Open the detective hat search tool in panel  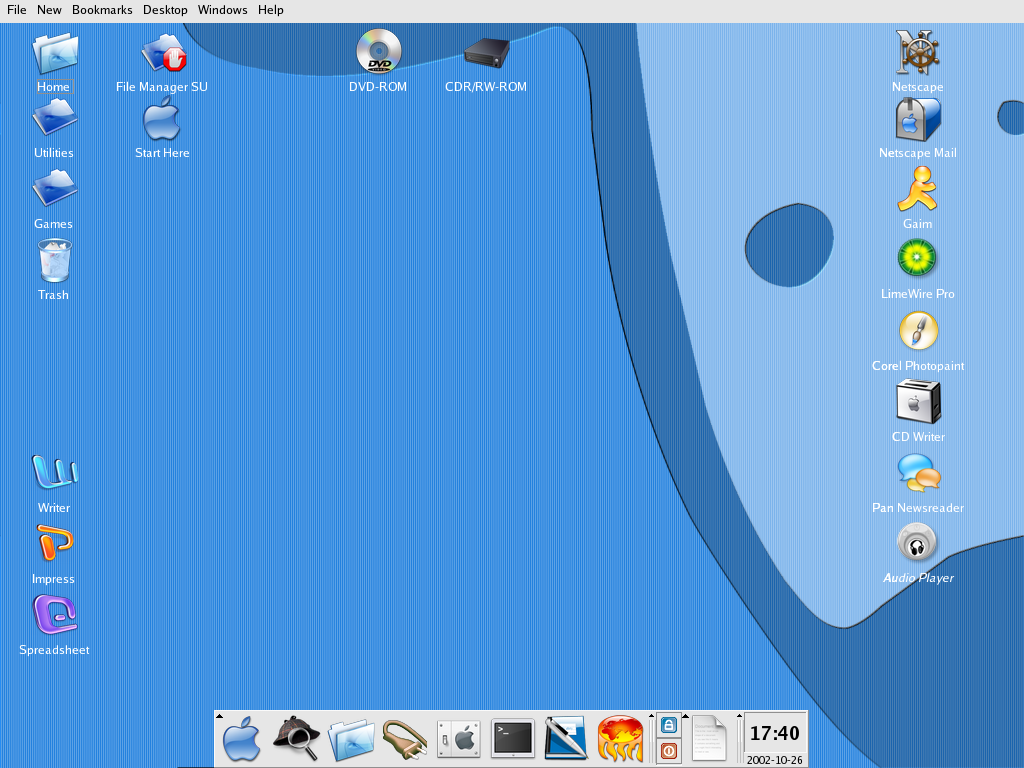(x=296, y=739)
